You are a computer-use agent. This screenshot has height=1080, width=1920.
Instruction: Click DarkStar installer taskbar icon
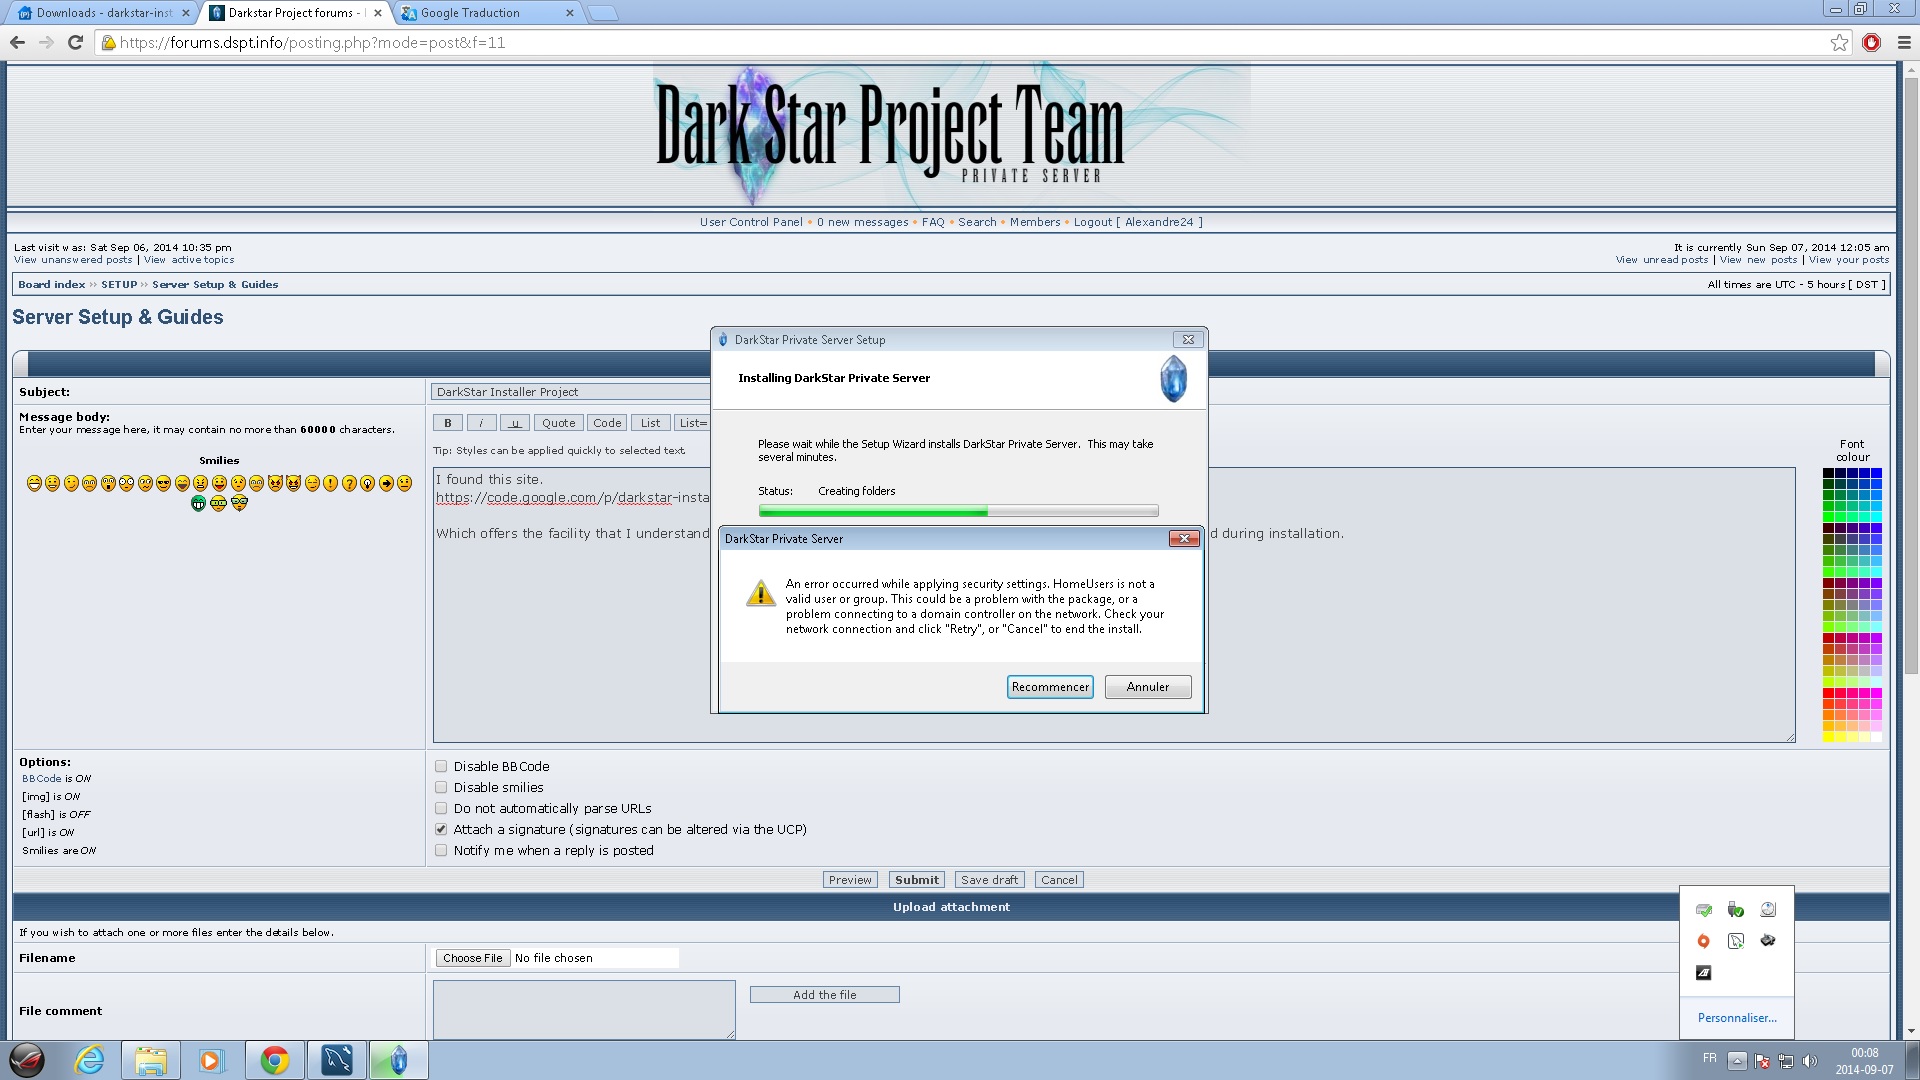[398, 1060]
